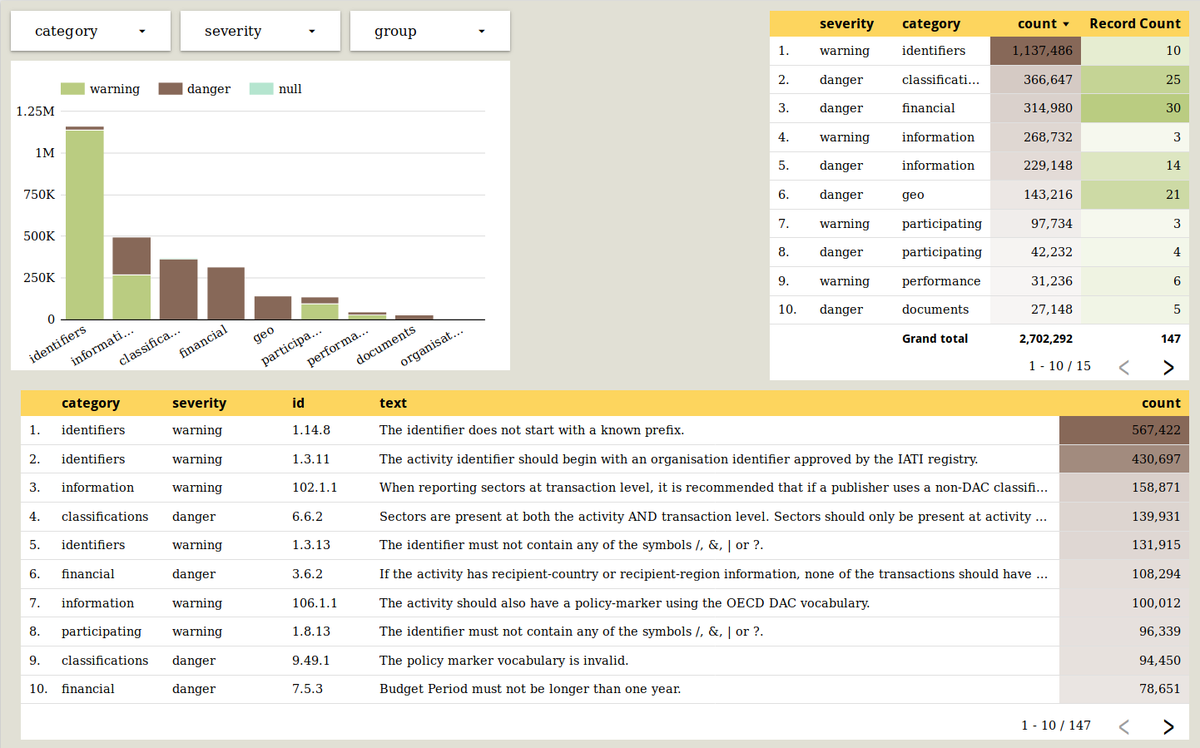1200x748 pixels.
Task: Click Record Count value 21
Action: point(1135,195)
